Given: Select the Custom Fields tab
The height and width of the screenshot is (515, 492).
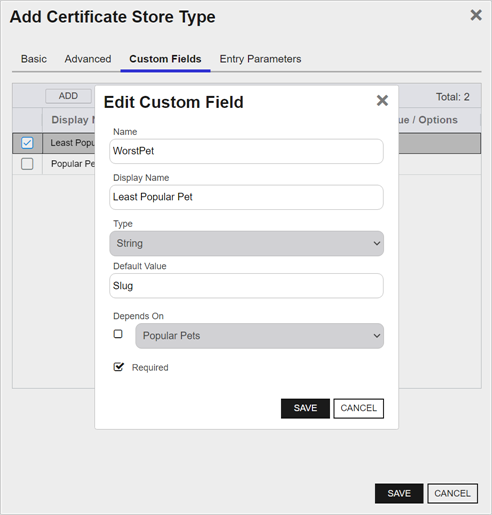Looking at the screenshot, I should pos(165,59).
